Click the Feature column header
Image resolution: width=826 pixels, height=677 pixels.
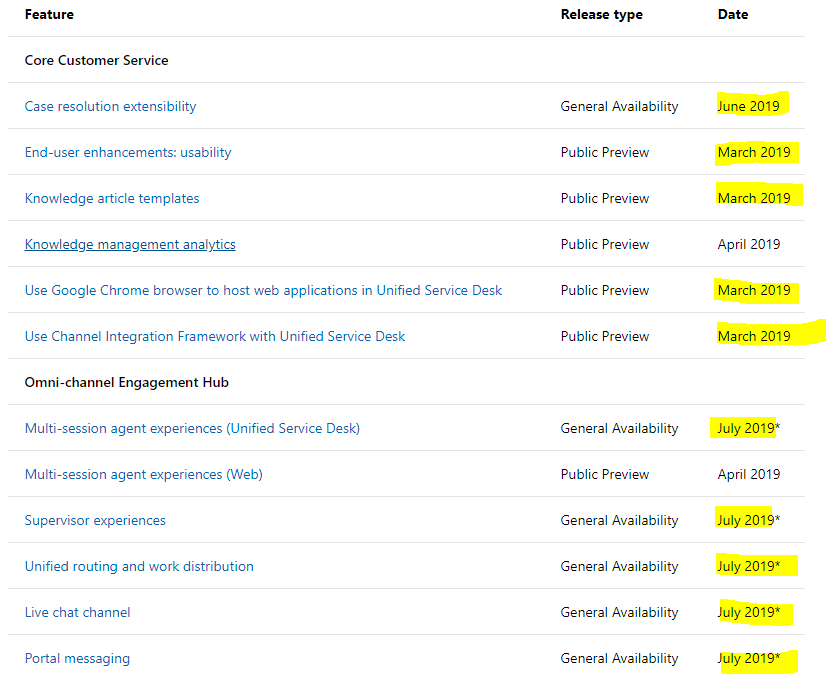49,14
